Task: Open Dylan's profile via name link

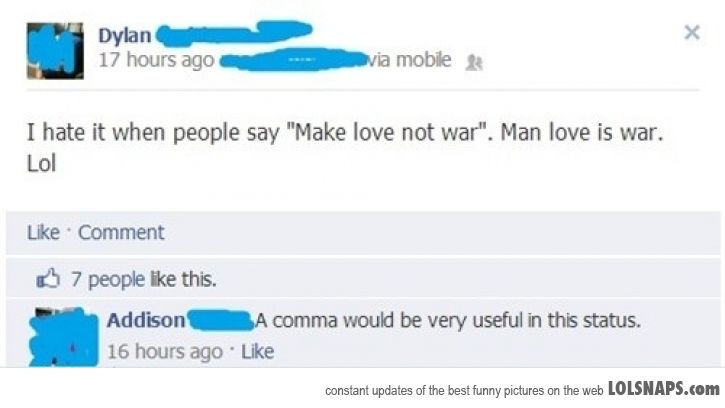Action: point(124,36)
